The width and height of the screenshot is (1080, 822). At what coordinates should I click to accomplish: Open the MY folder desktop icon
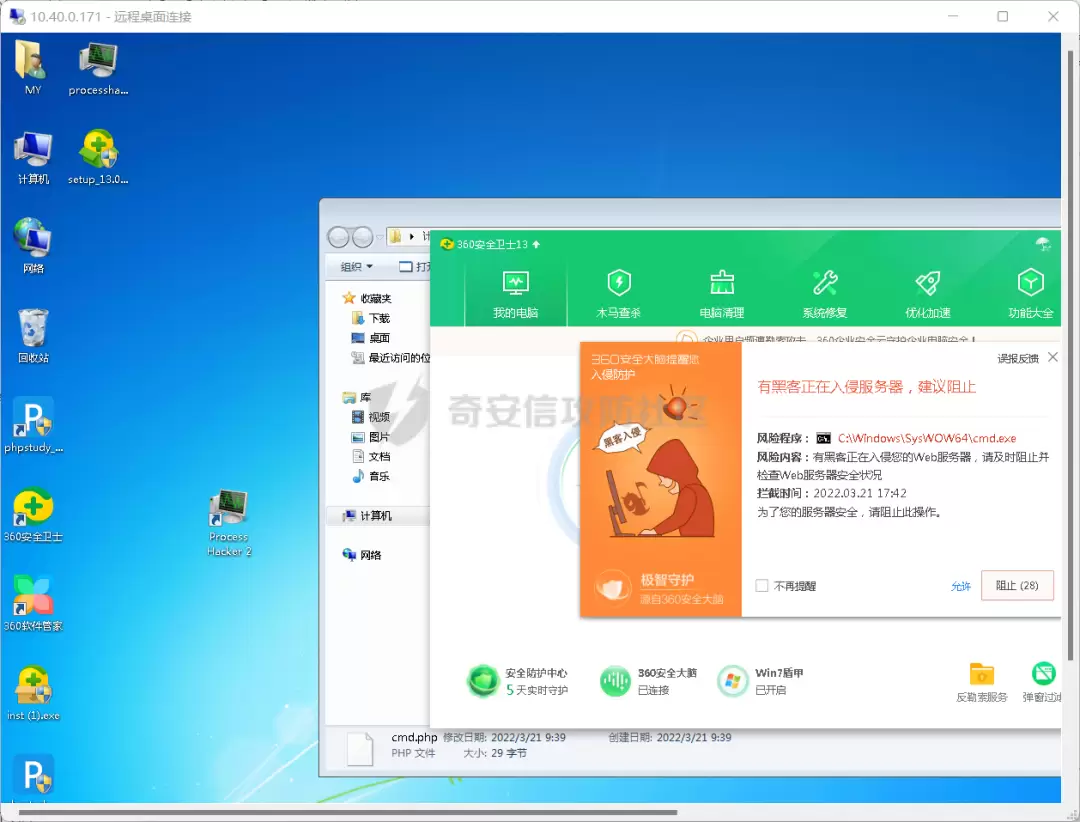(31, 68)
